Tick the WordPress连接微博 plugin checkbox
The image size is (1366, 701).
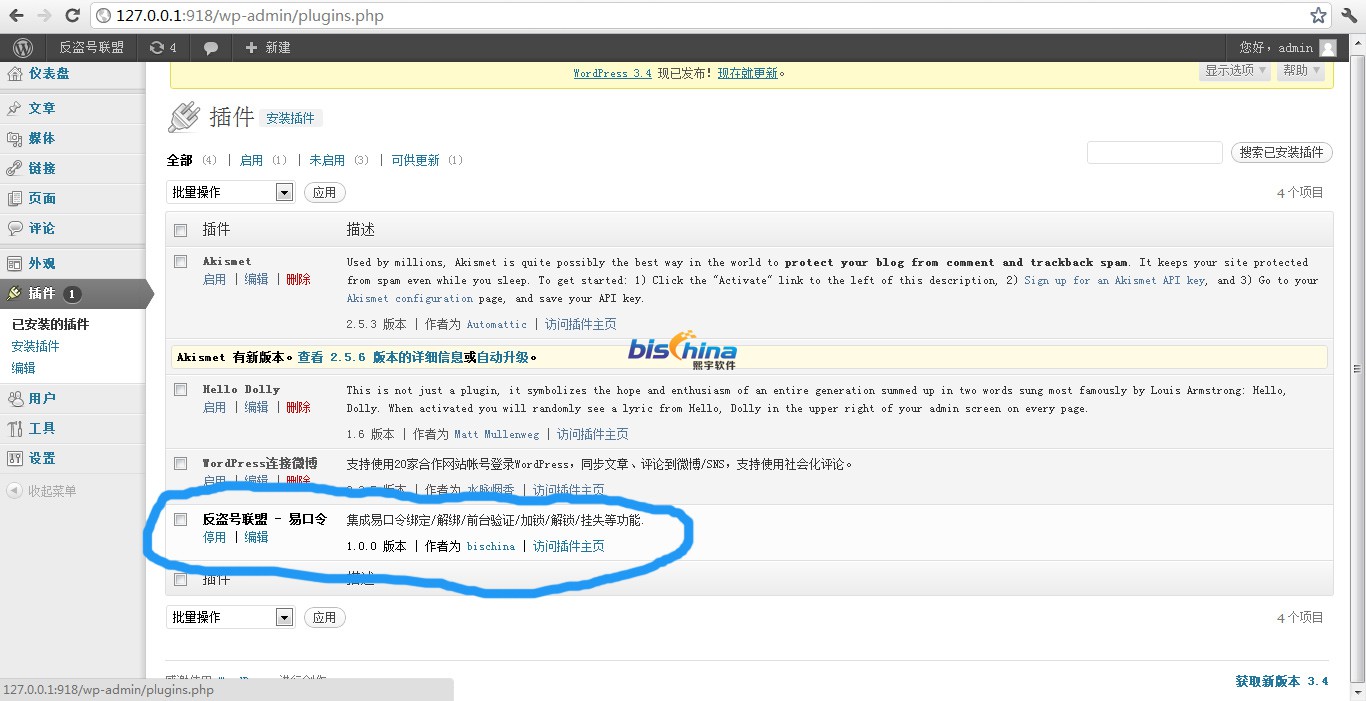click(x=181, y=463)
